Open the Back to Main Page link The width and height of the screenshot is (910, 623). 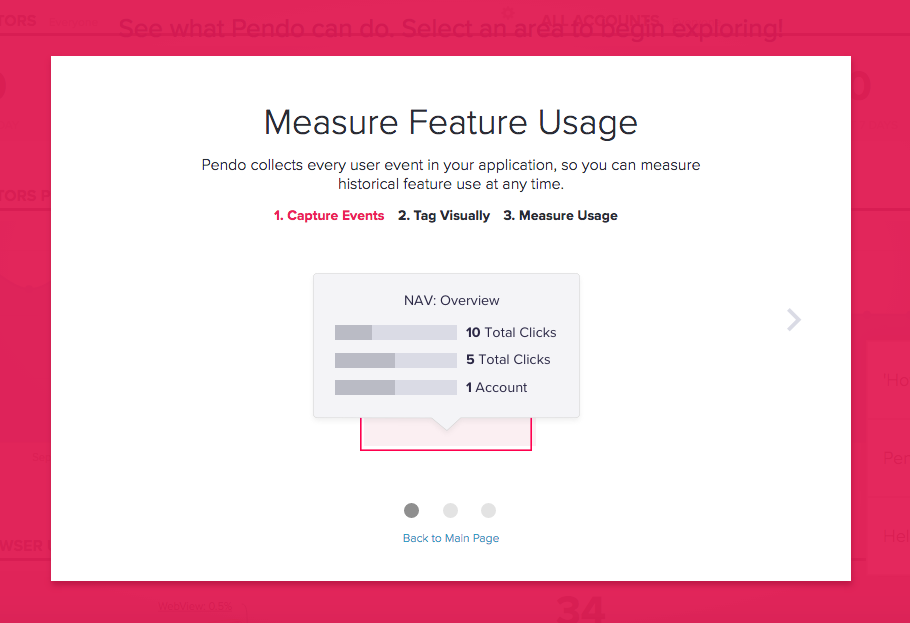tap(451, 538)
